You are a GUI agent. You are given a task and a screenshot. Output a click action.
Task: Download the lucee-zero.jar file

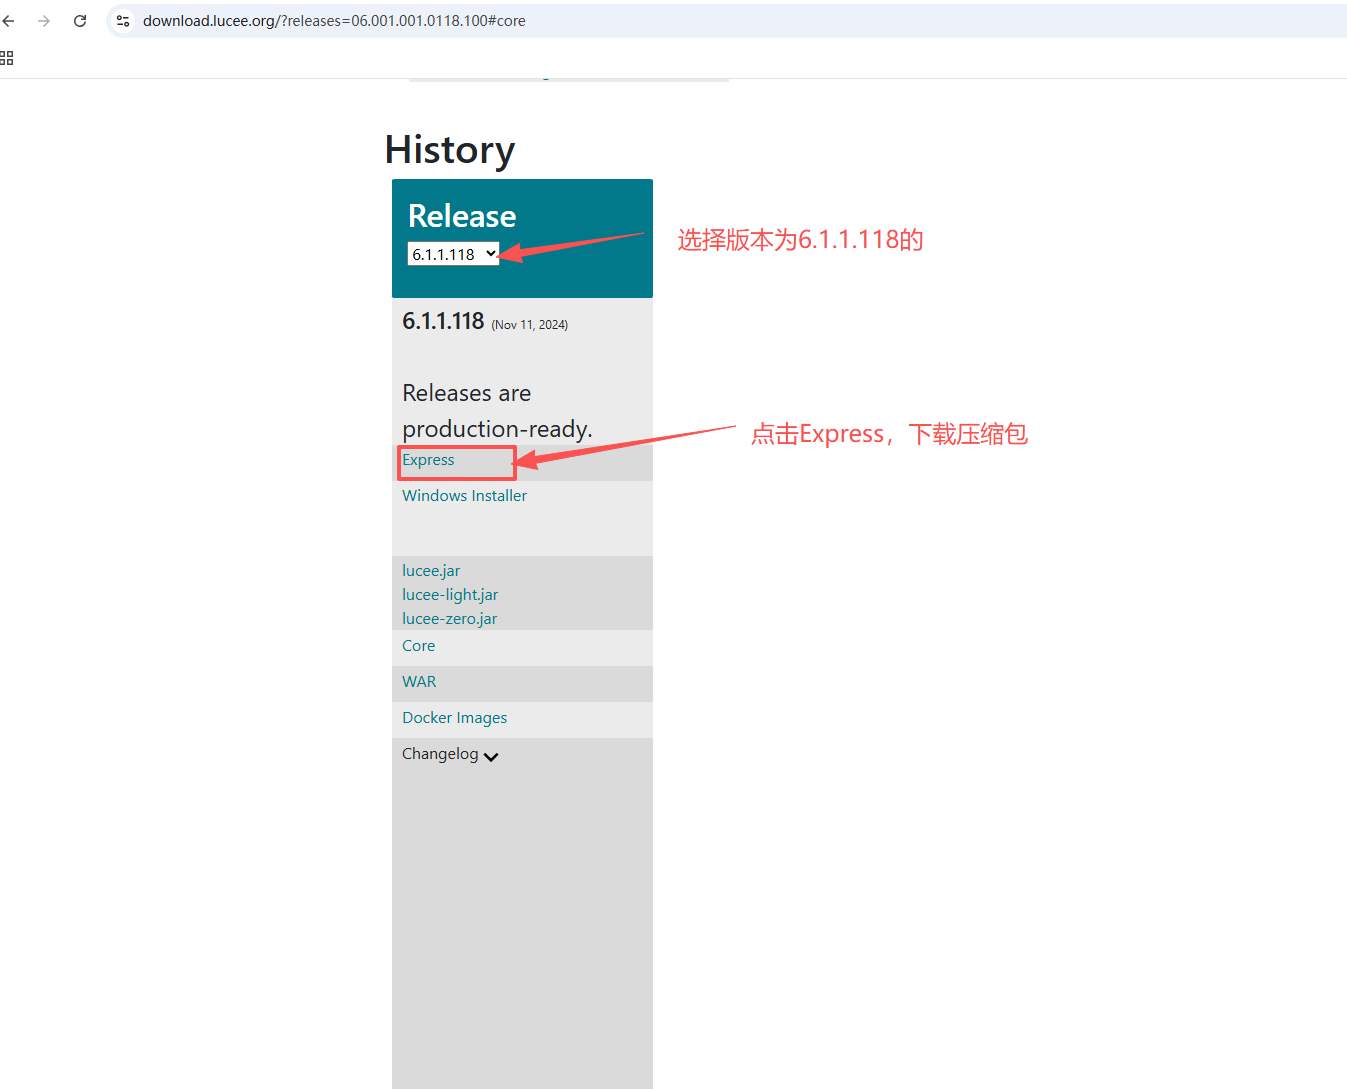(x=449, y=619)
